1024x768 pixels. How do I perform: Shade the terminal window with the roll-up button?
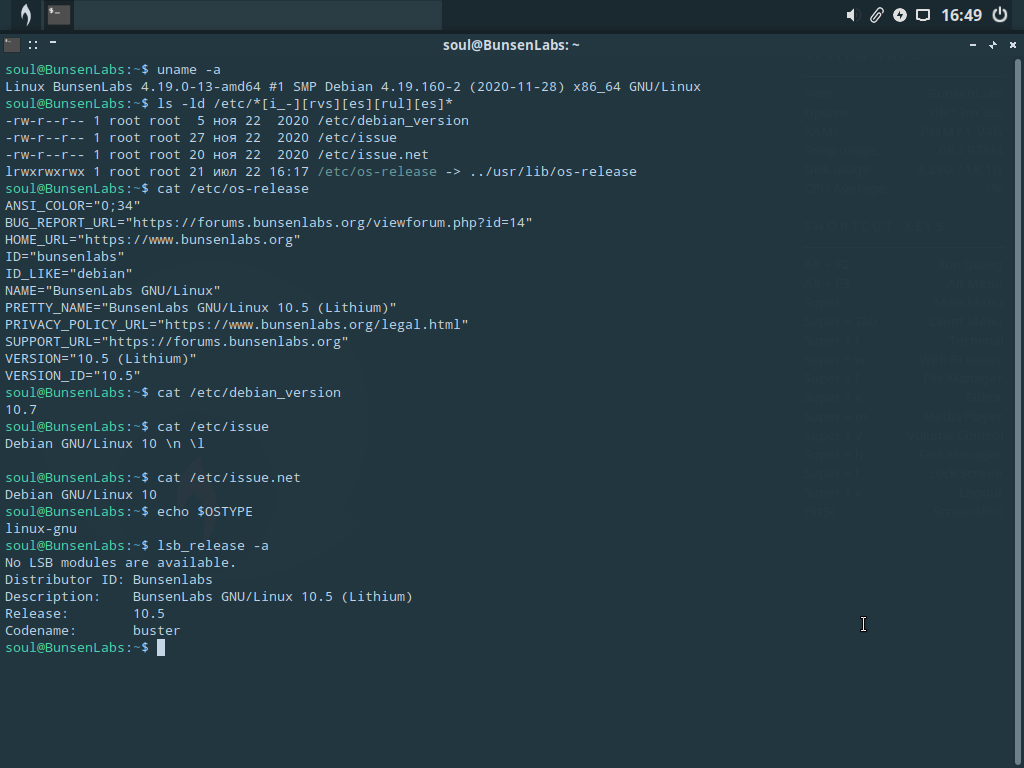[53, 42]
